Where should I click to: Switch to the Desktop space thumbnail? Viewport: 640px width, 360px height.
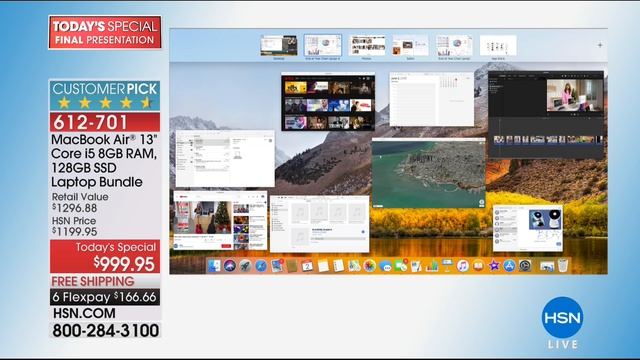(x=279, y=45)
